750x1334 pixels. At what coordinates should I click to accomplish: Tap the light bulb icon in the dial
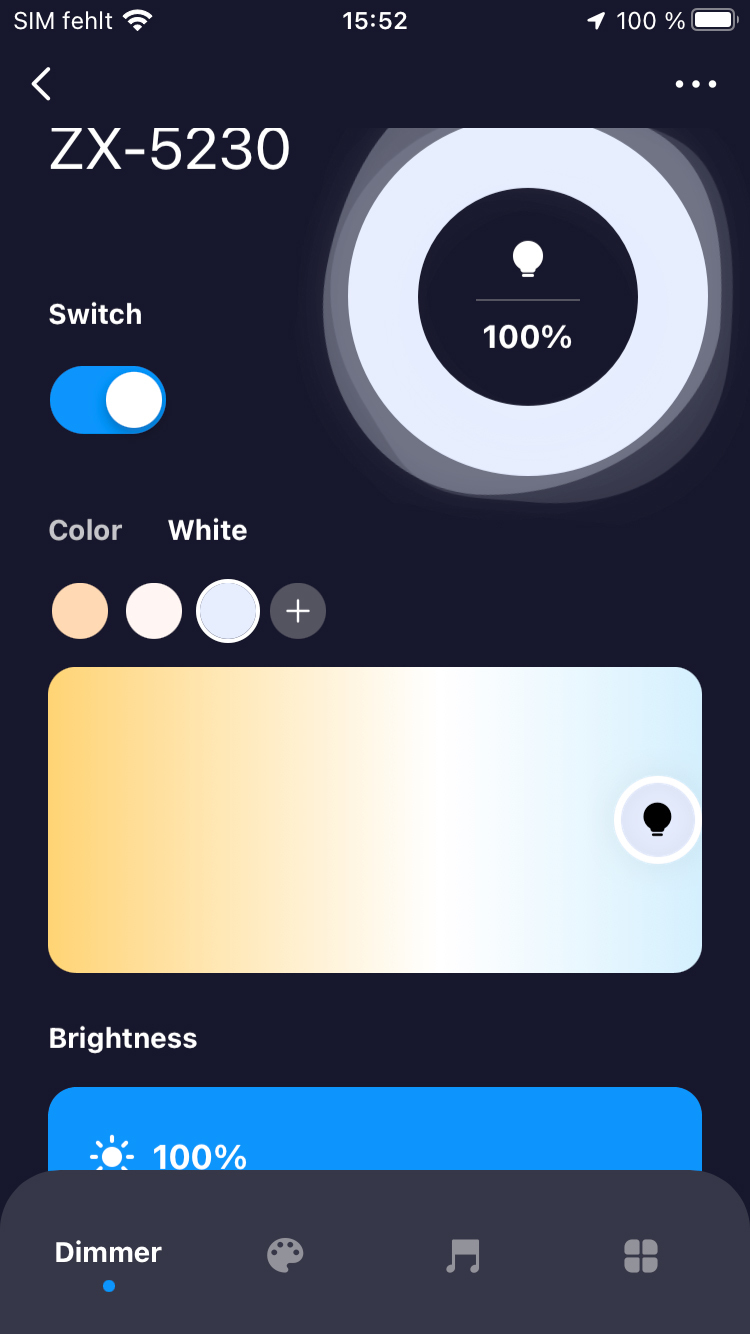coord(527,259)
